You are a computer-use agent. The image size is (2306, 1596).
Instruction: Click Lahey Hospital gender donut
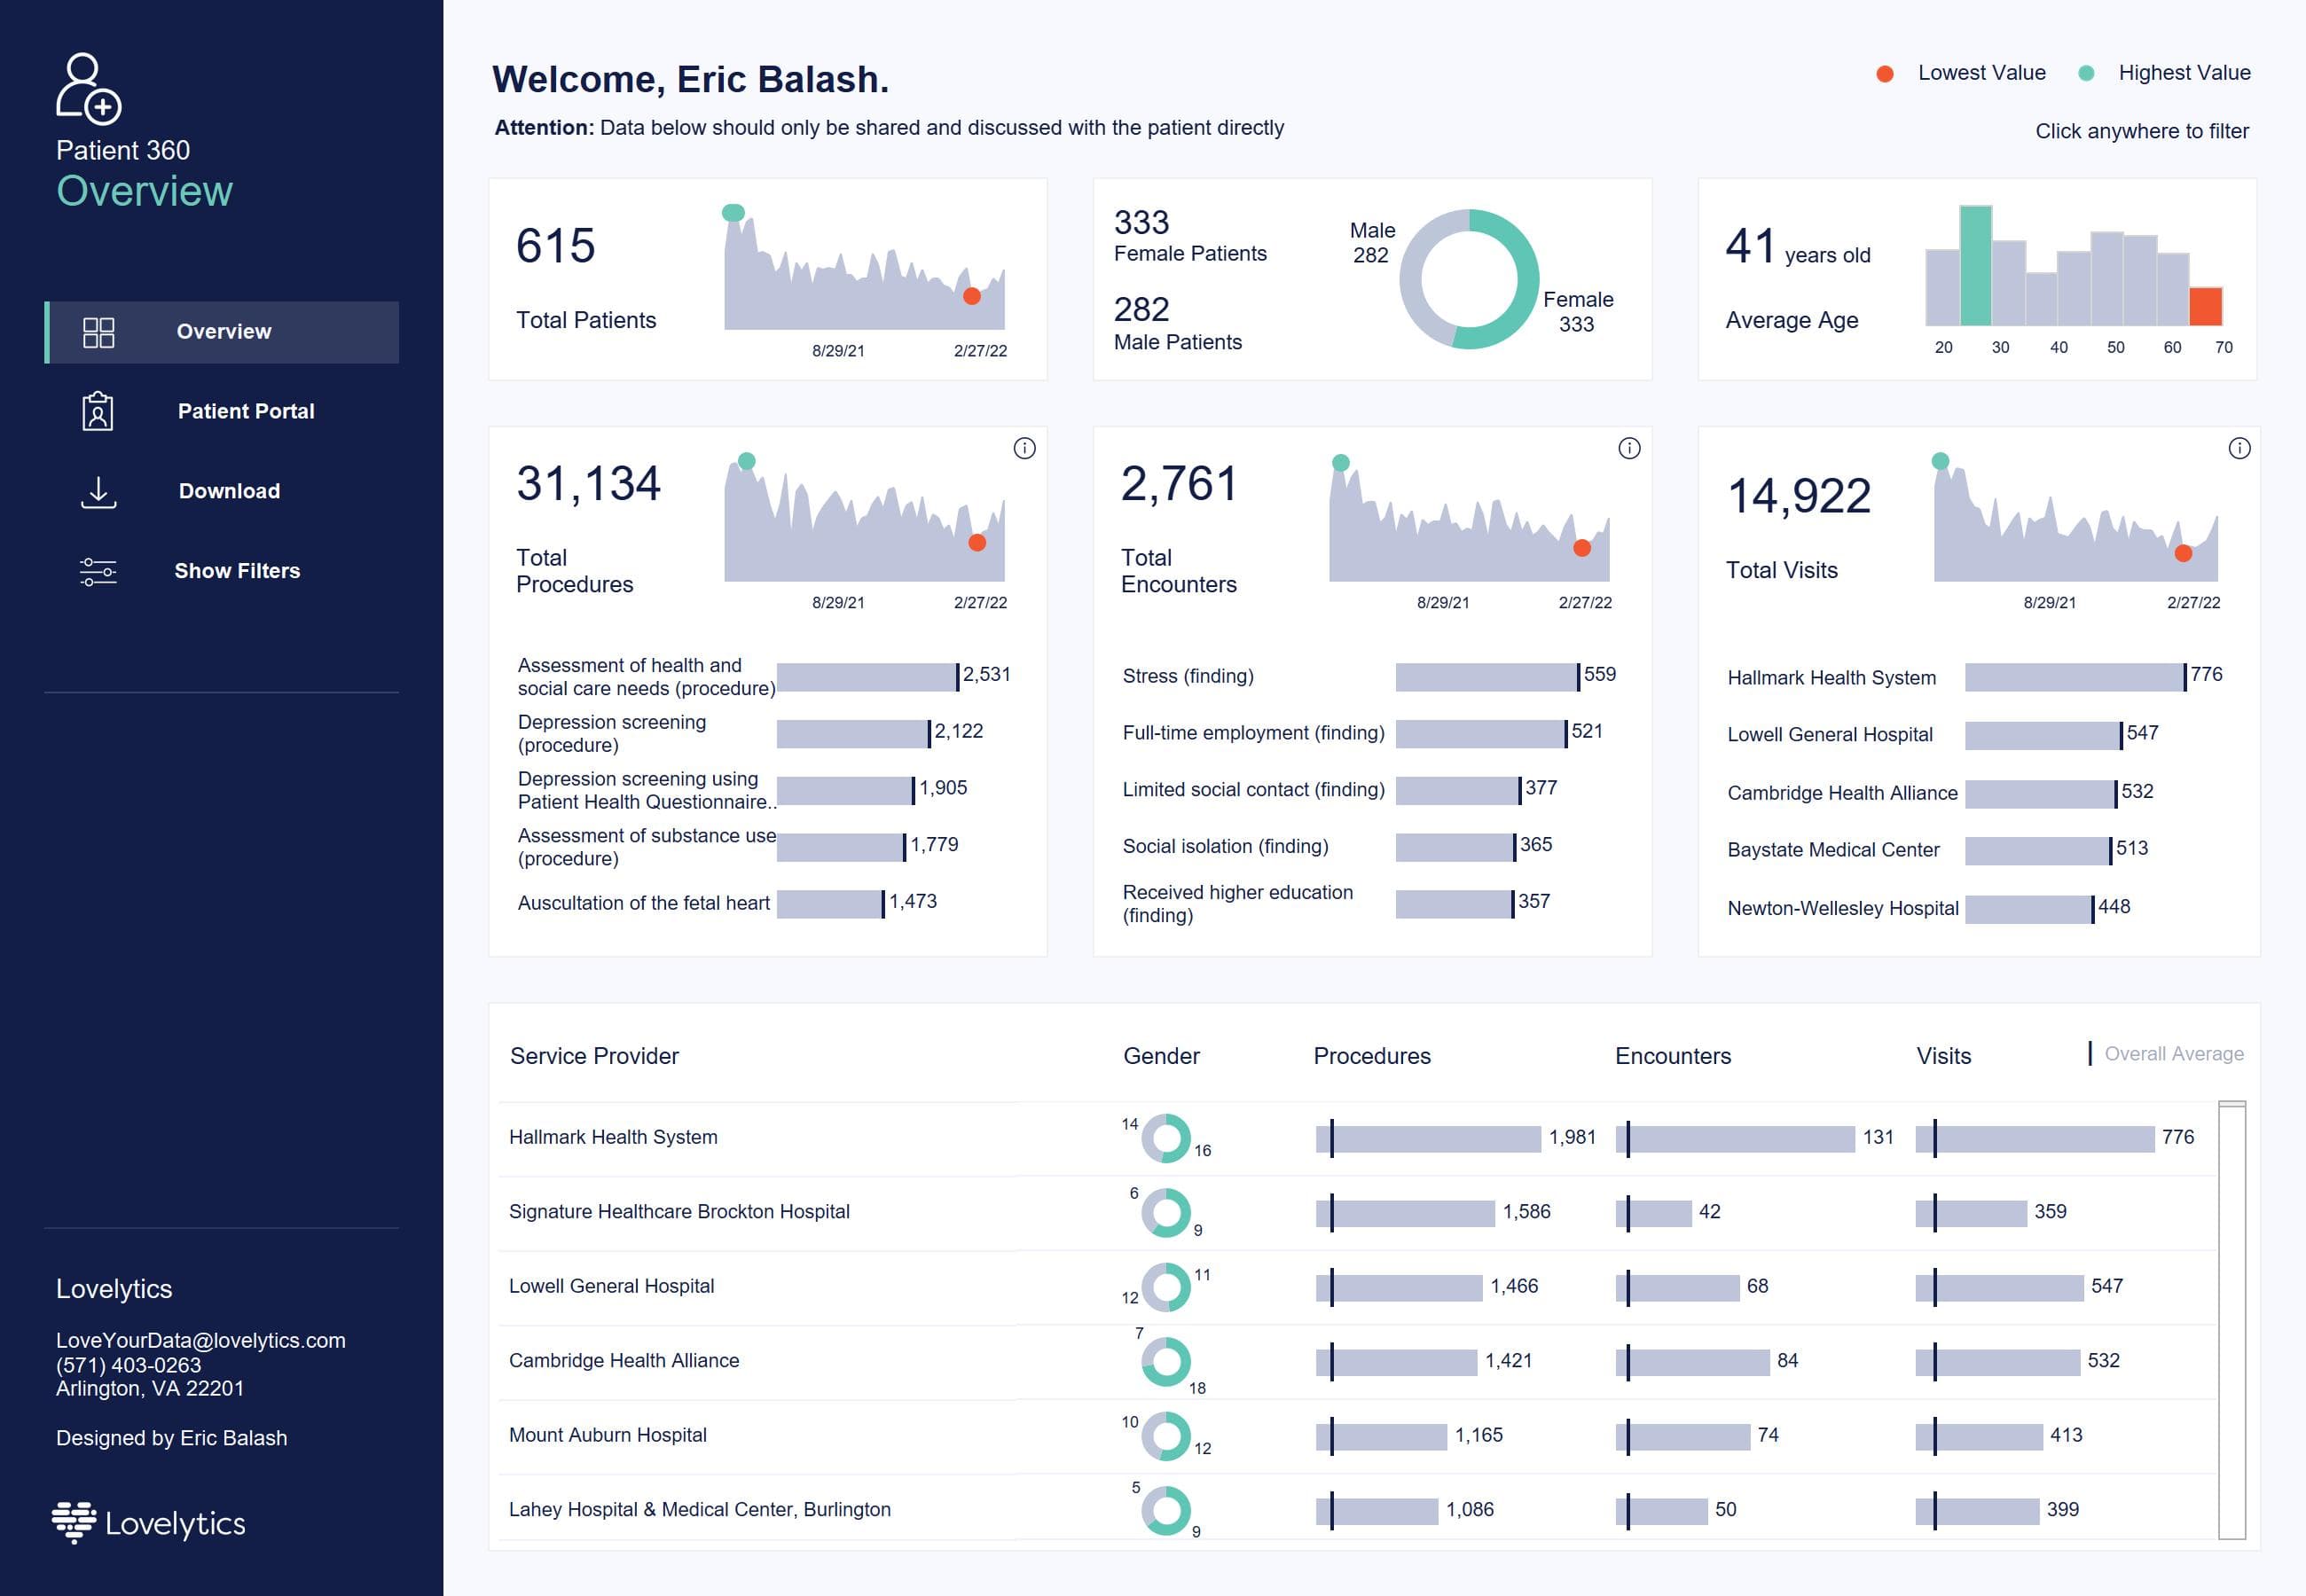pyautogui.click(x=1166, y=1510)
